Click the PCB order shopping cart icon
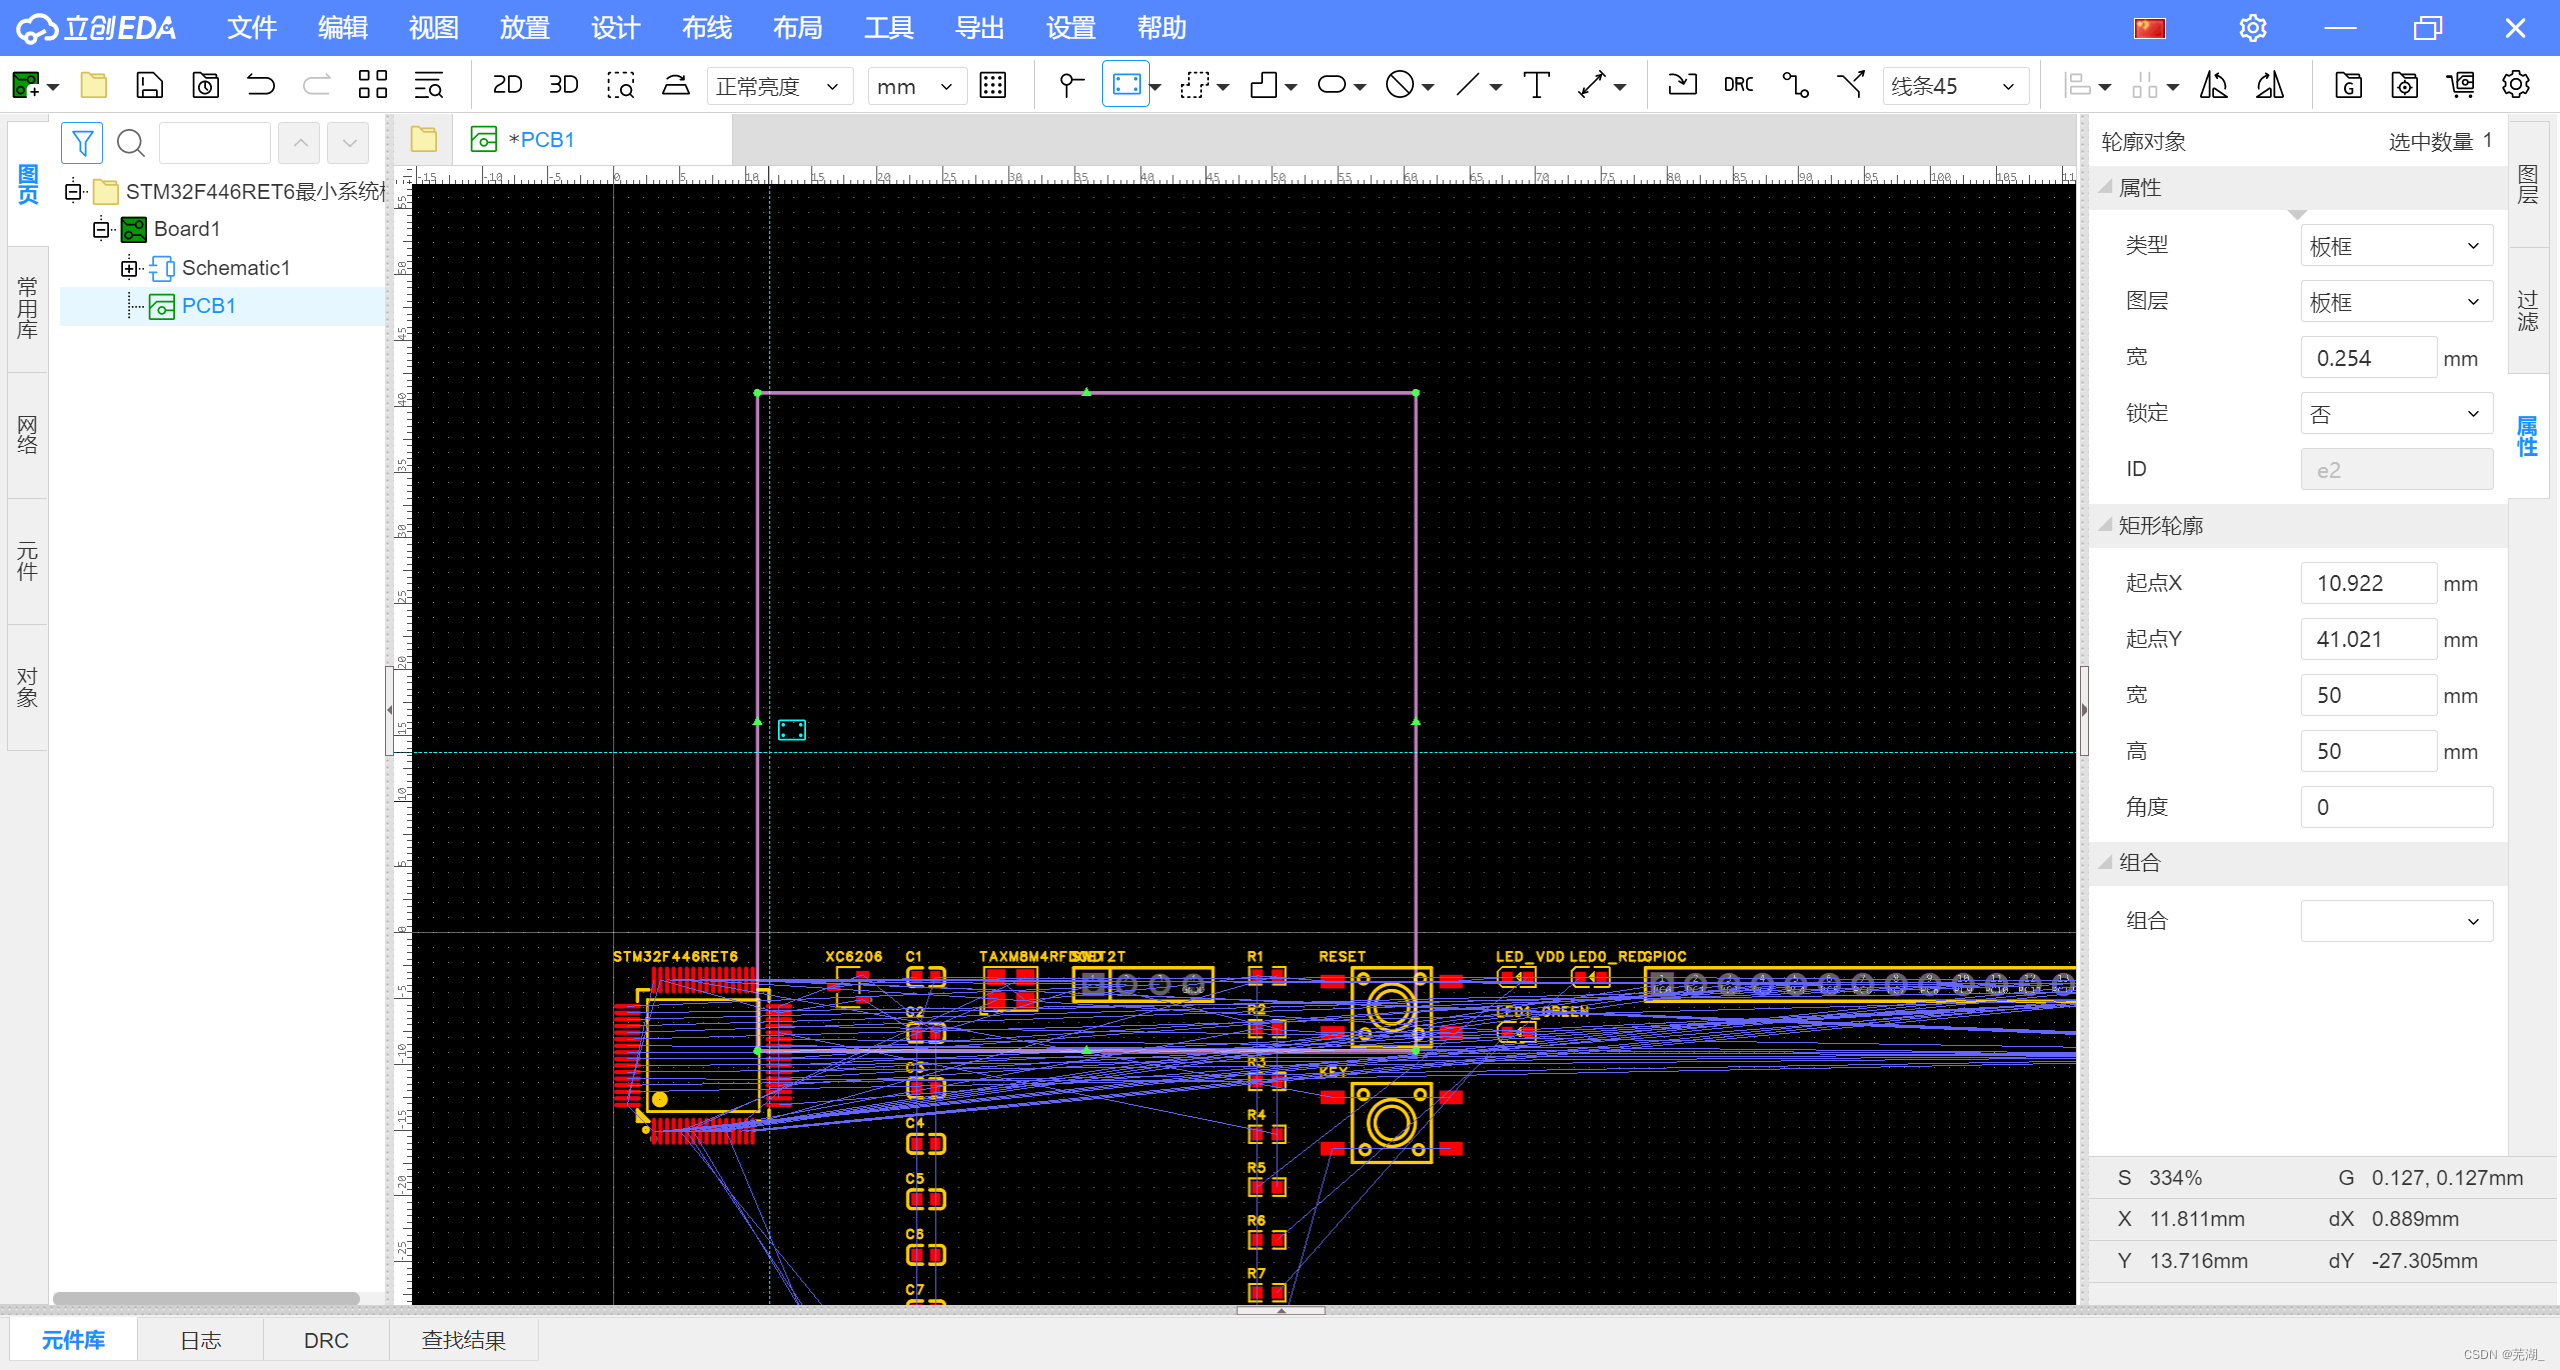This screenshot has height=1370, width=2560. 2460,85
